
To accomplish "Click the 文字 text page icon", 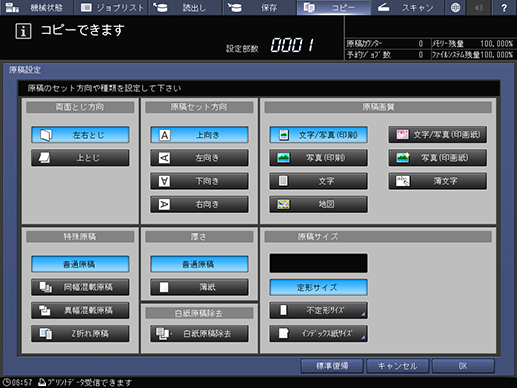I will click(283, 181).
